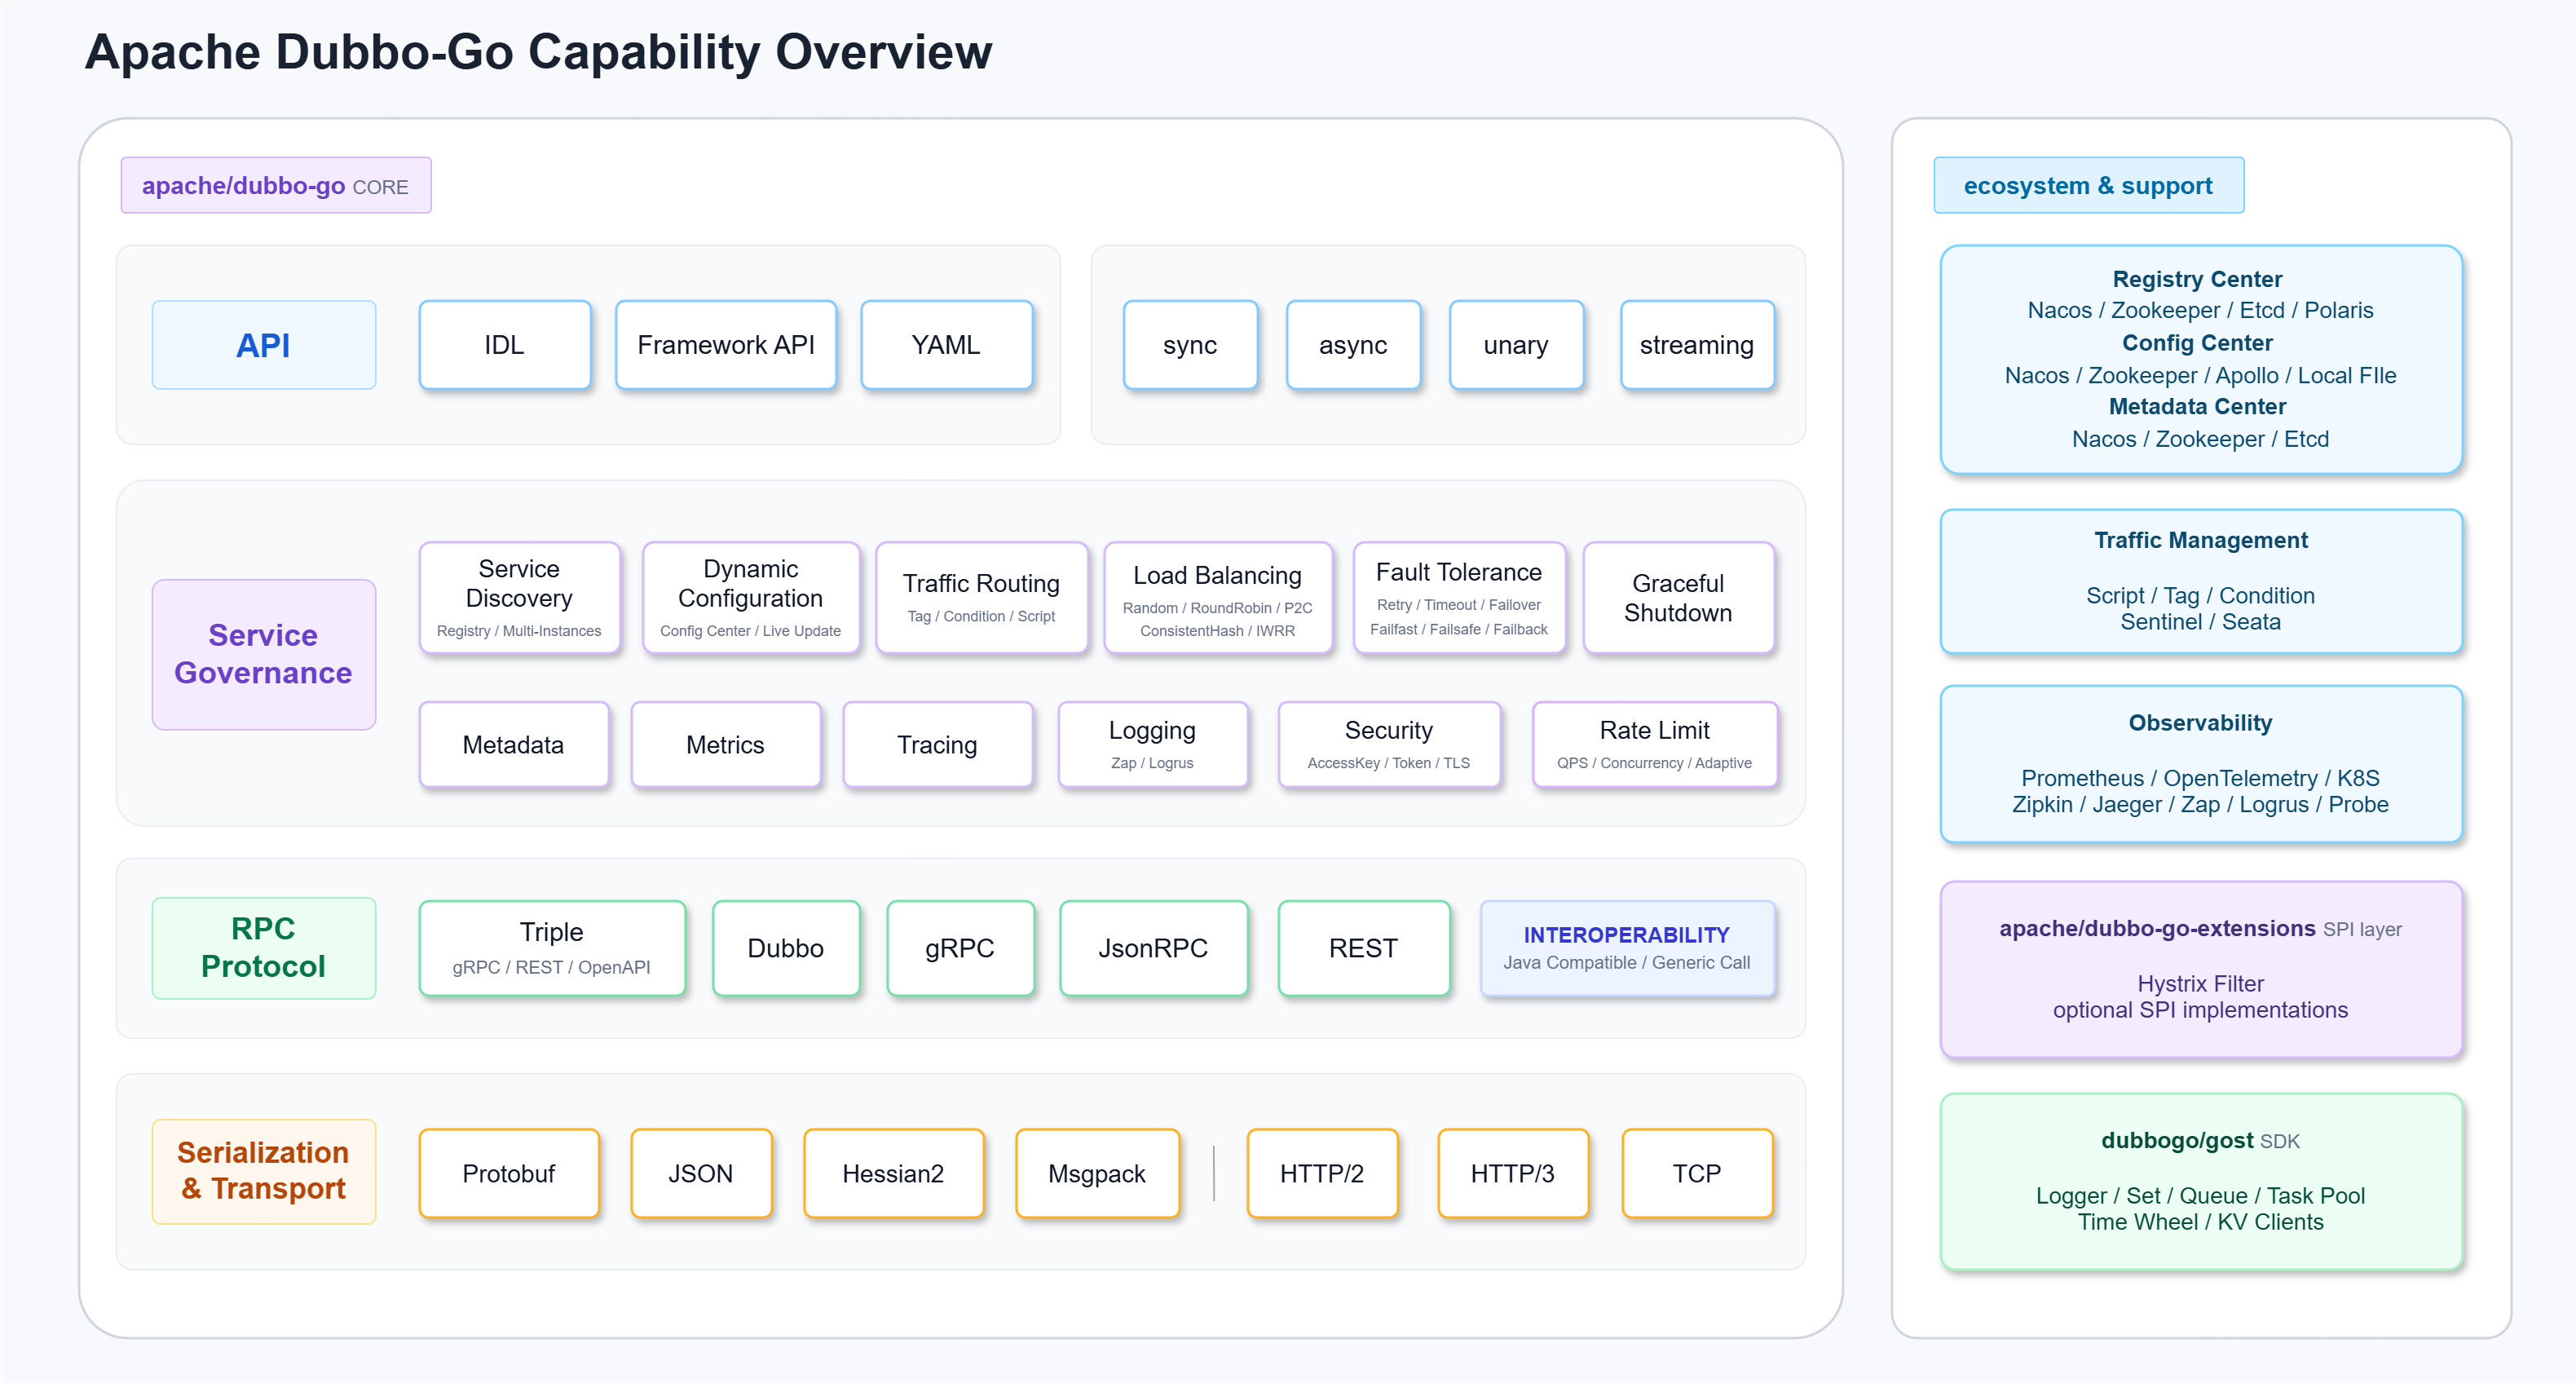This screenshot has width=2576, height=1383.
Task: Click the Load Balancing box
Action: coord(1218,598)
